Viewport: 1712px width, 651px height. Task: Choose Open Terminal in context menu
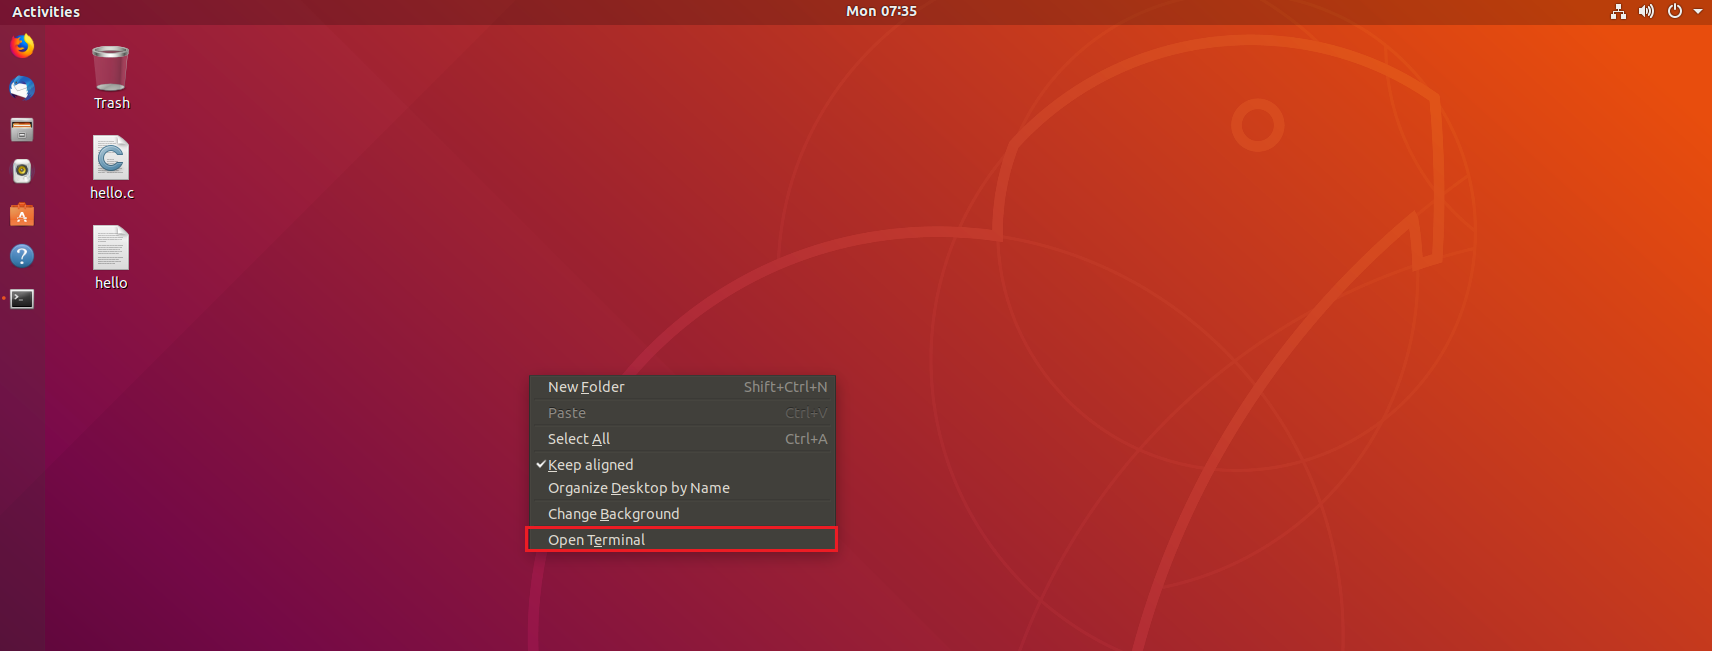coord(682,540)
